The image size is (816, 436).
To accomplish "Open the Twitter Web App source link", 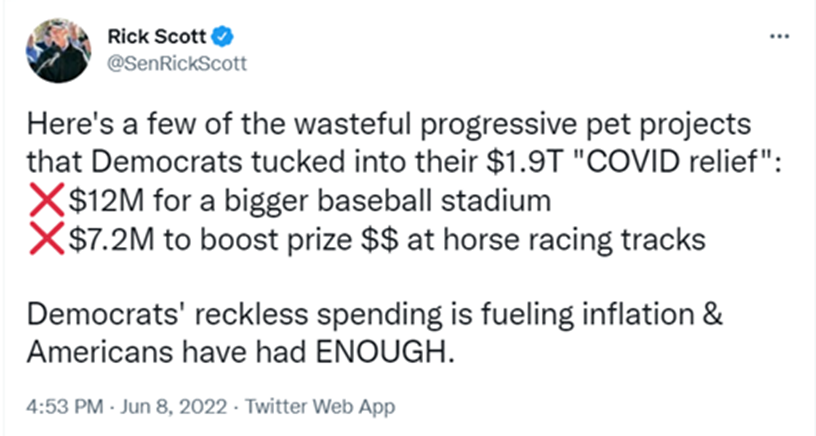I will 320,406.
